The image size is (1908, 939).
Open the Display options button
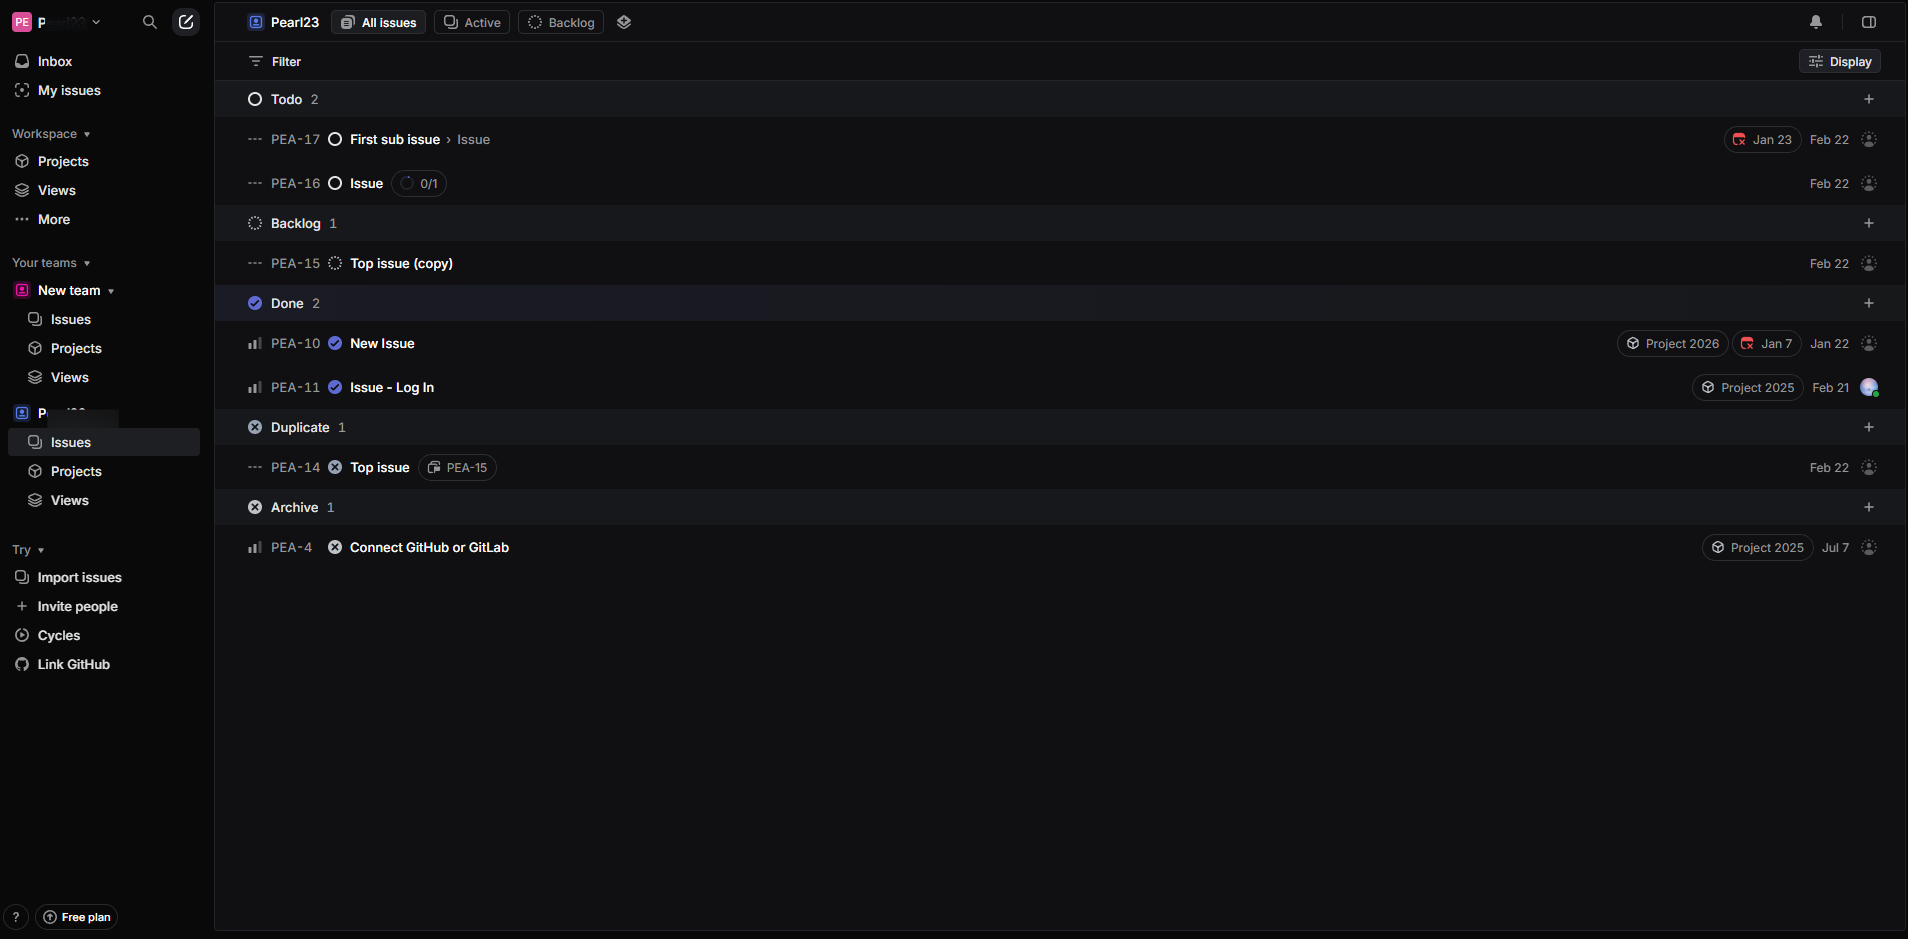point(1840,61)
